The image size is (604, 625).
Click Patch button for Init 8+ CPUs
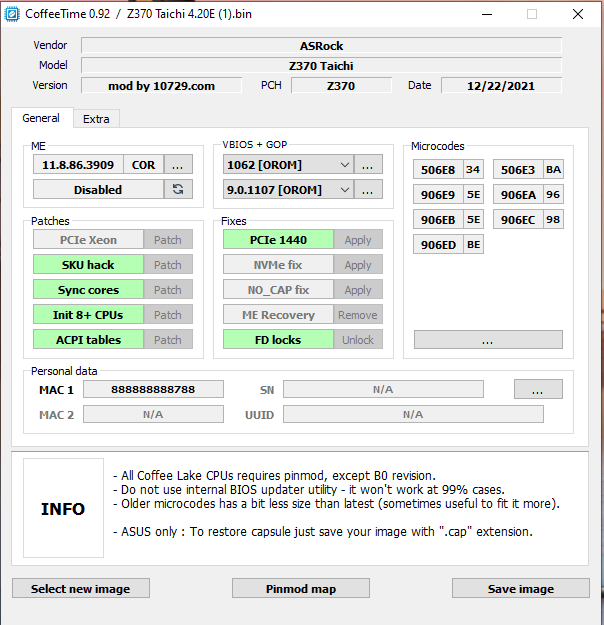pos(168,314)
